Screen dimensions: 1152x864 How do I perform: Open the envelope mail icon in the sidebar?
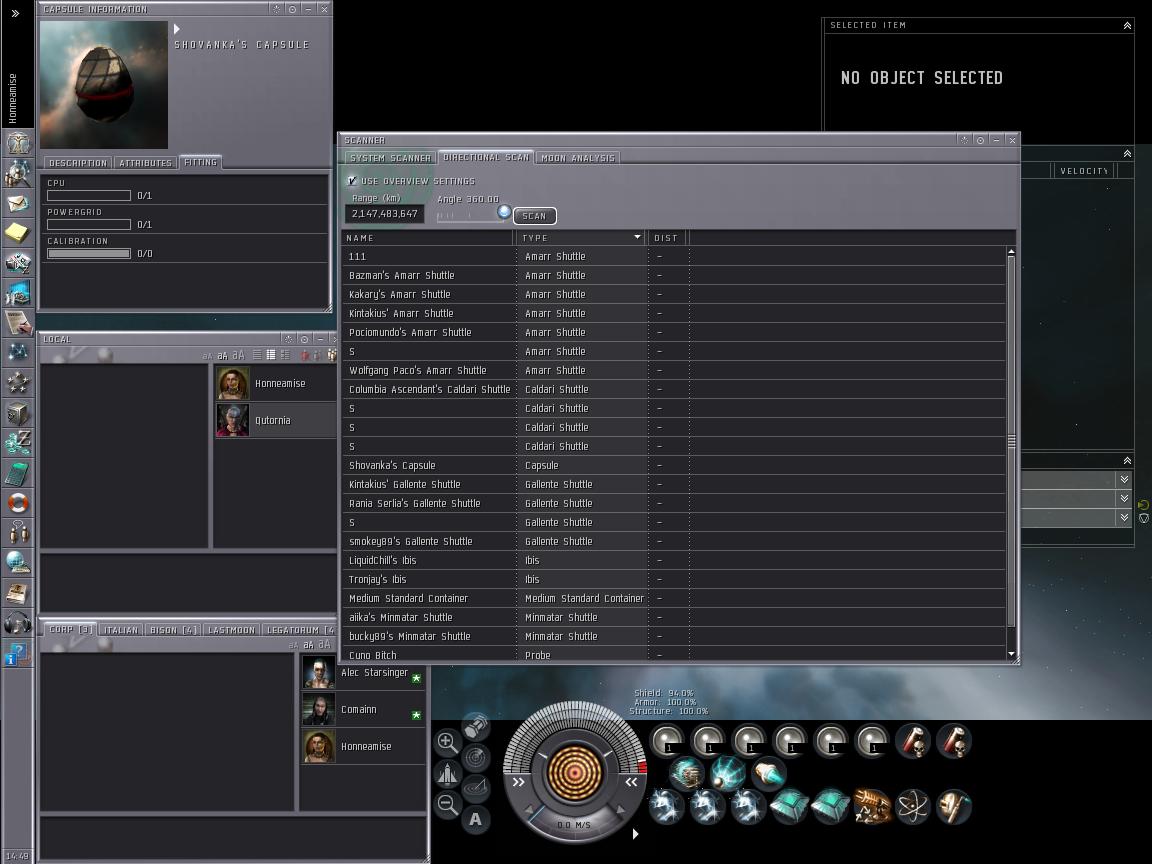tap(18, 203)
